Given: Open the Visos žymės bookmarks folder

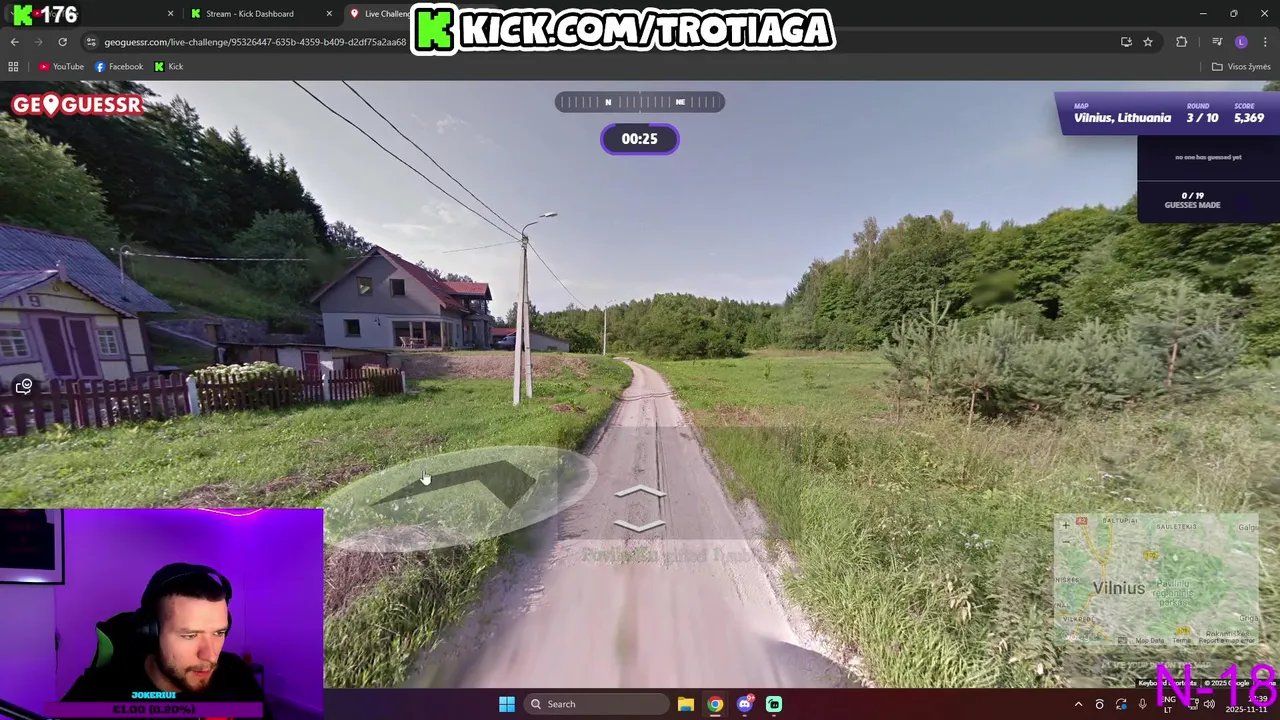Looking at the screenshot, I should pos(1241,67).
